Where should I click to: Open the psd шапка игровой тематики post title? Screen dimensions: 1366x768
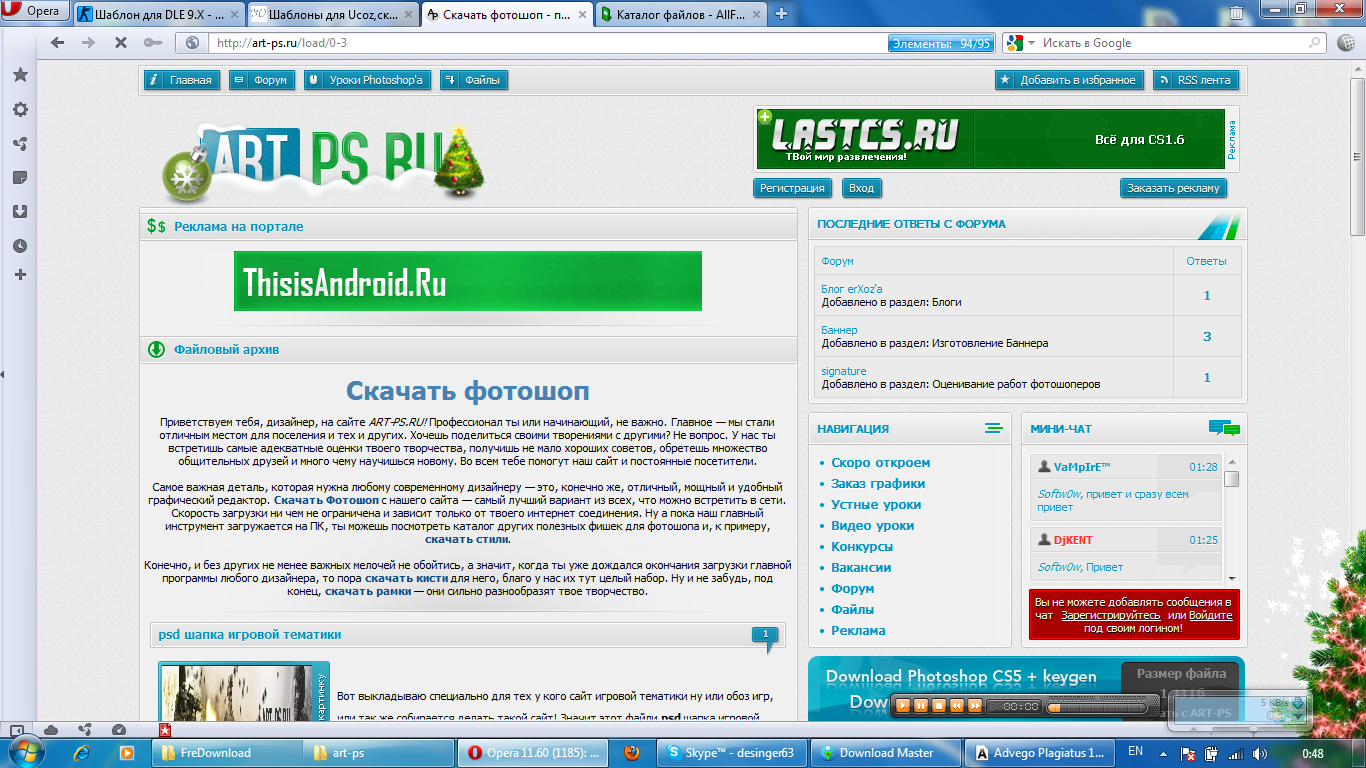(250, 634)
